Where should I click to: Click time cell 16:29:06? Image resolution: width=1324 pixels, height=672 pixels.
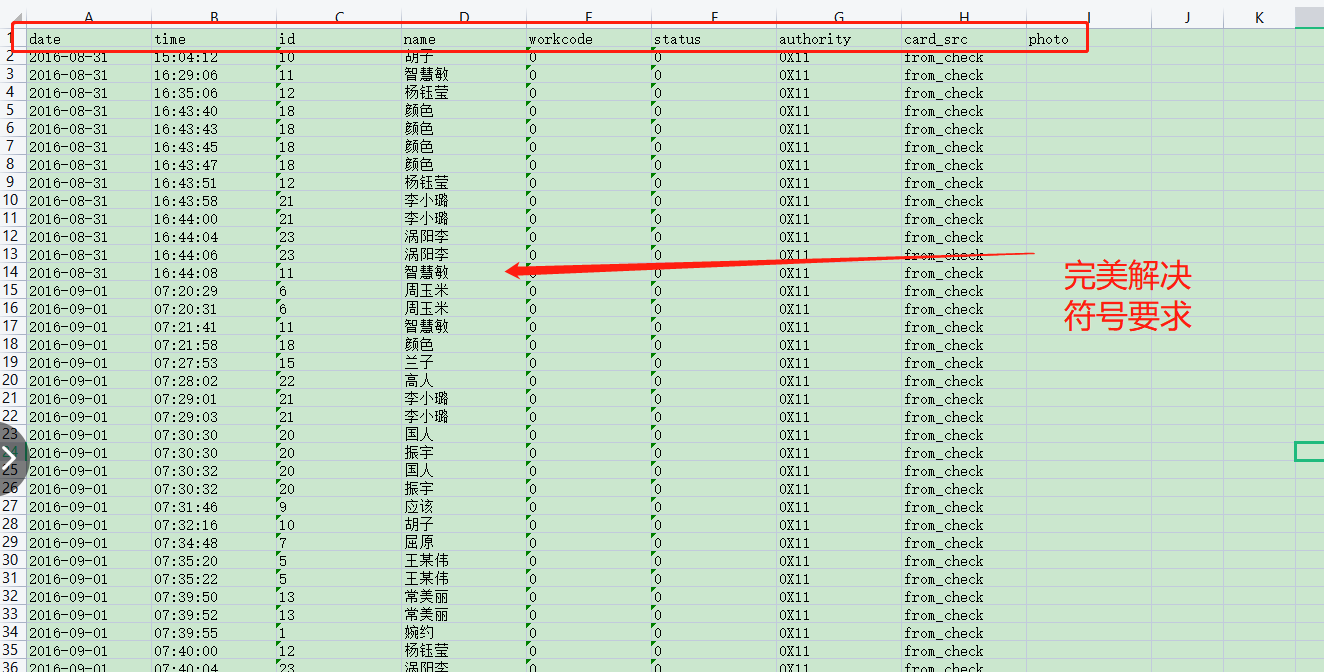coord(214,75)
